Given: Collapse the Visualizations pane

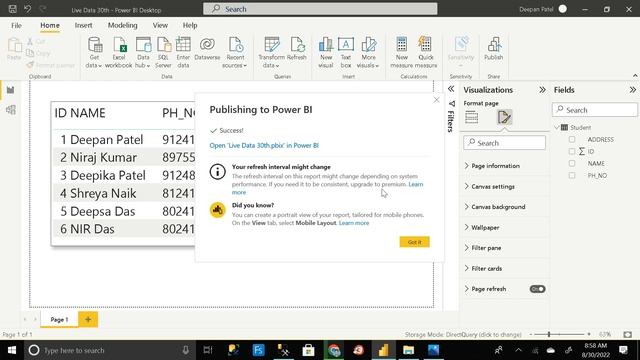Looking at the screenshot, I should 542,90.
